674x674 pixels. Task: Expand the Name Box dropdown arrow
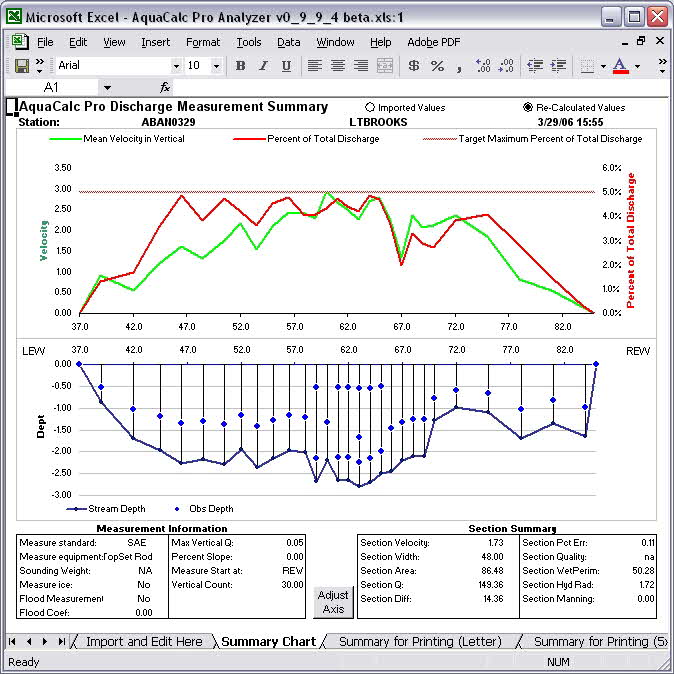pos(107,88)
